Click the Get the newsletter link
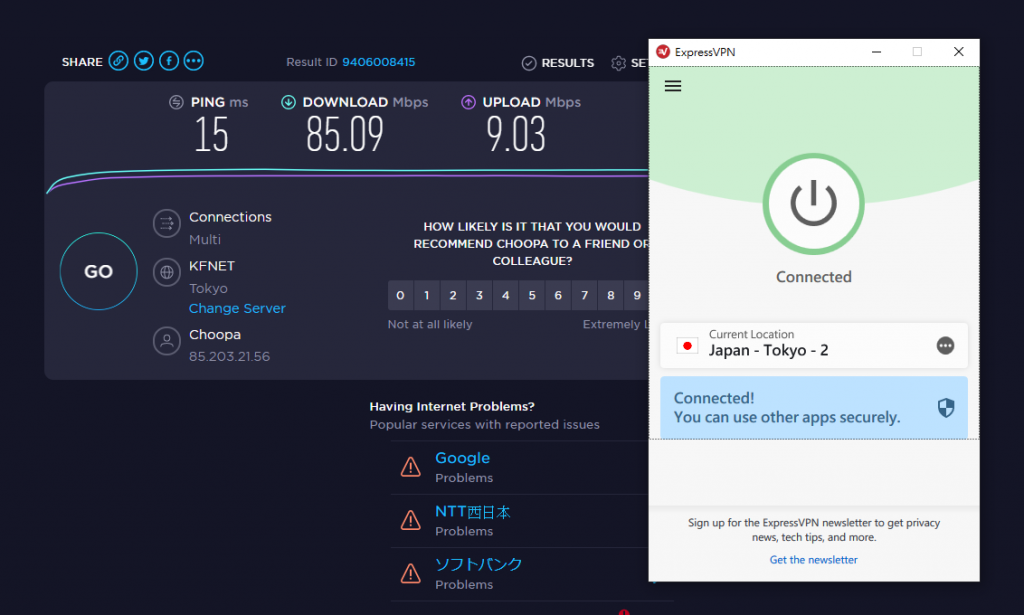The image size is (1024, 615). pyautogui.click(x=814, y=560)
